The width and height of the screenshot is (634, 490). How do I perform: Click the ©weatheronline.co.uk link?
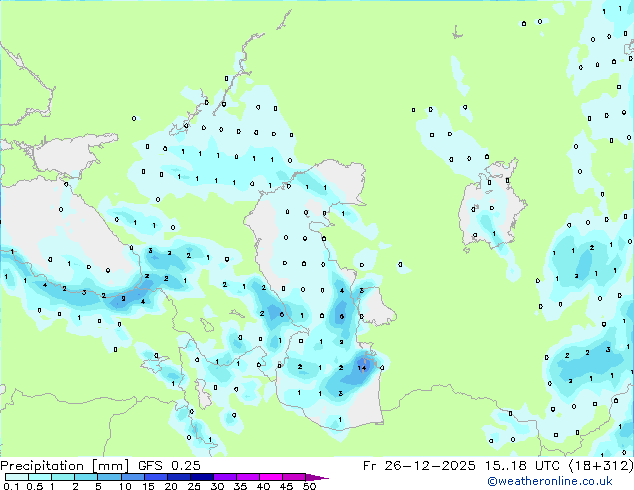pos(550,481)
